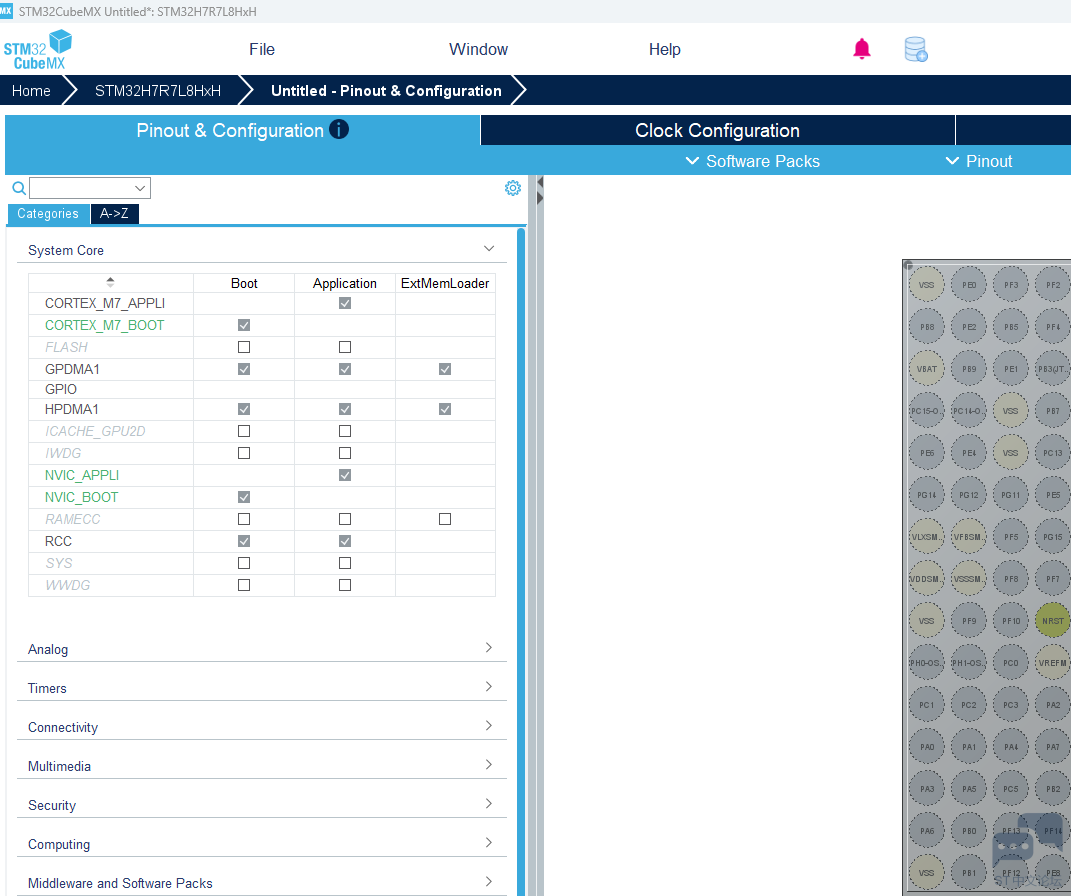Screen dimensions: 1071x896
Task: Open the Help menu
Action: pos(665,49)
